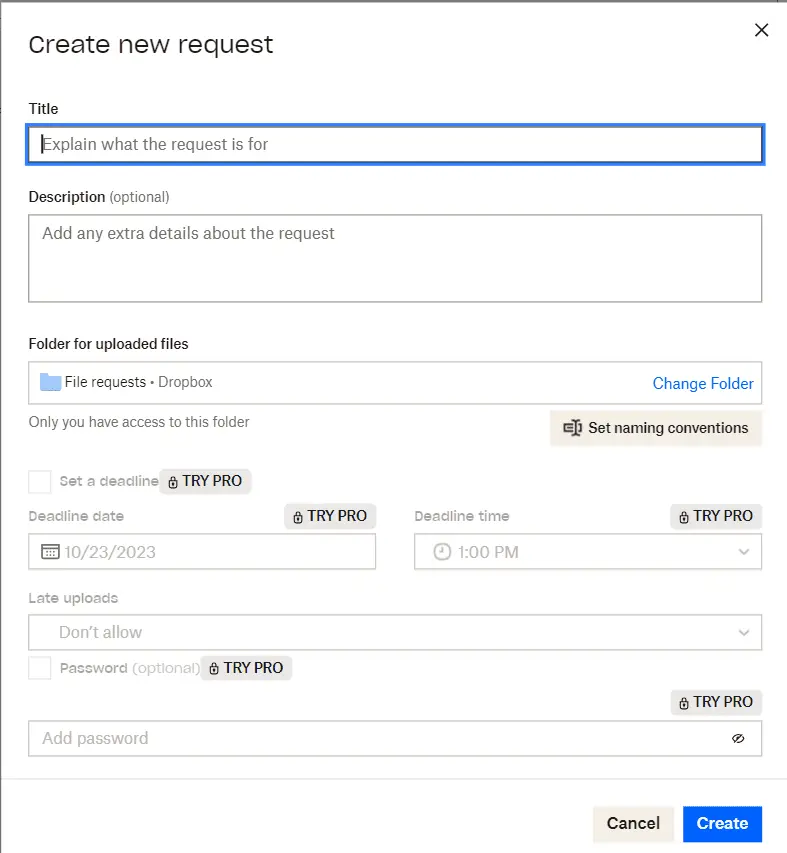Toggle password visibility with the eye icon
This screenshot has height=853, width=787.
tap(738, 738)
